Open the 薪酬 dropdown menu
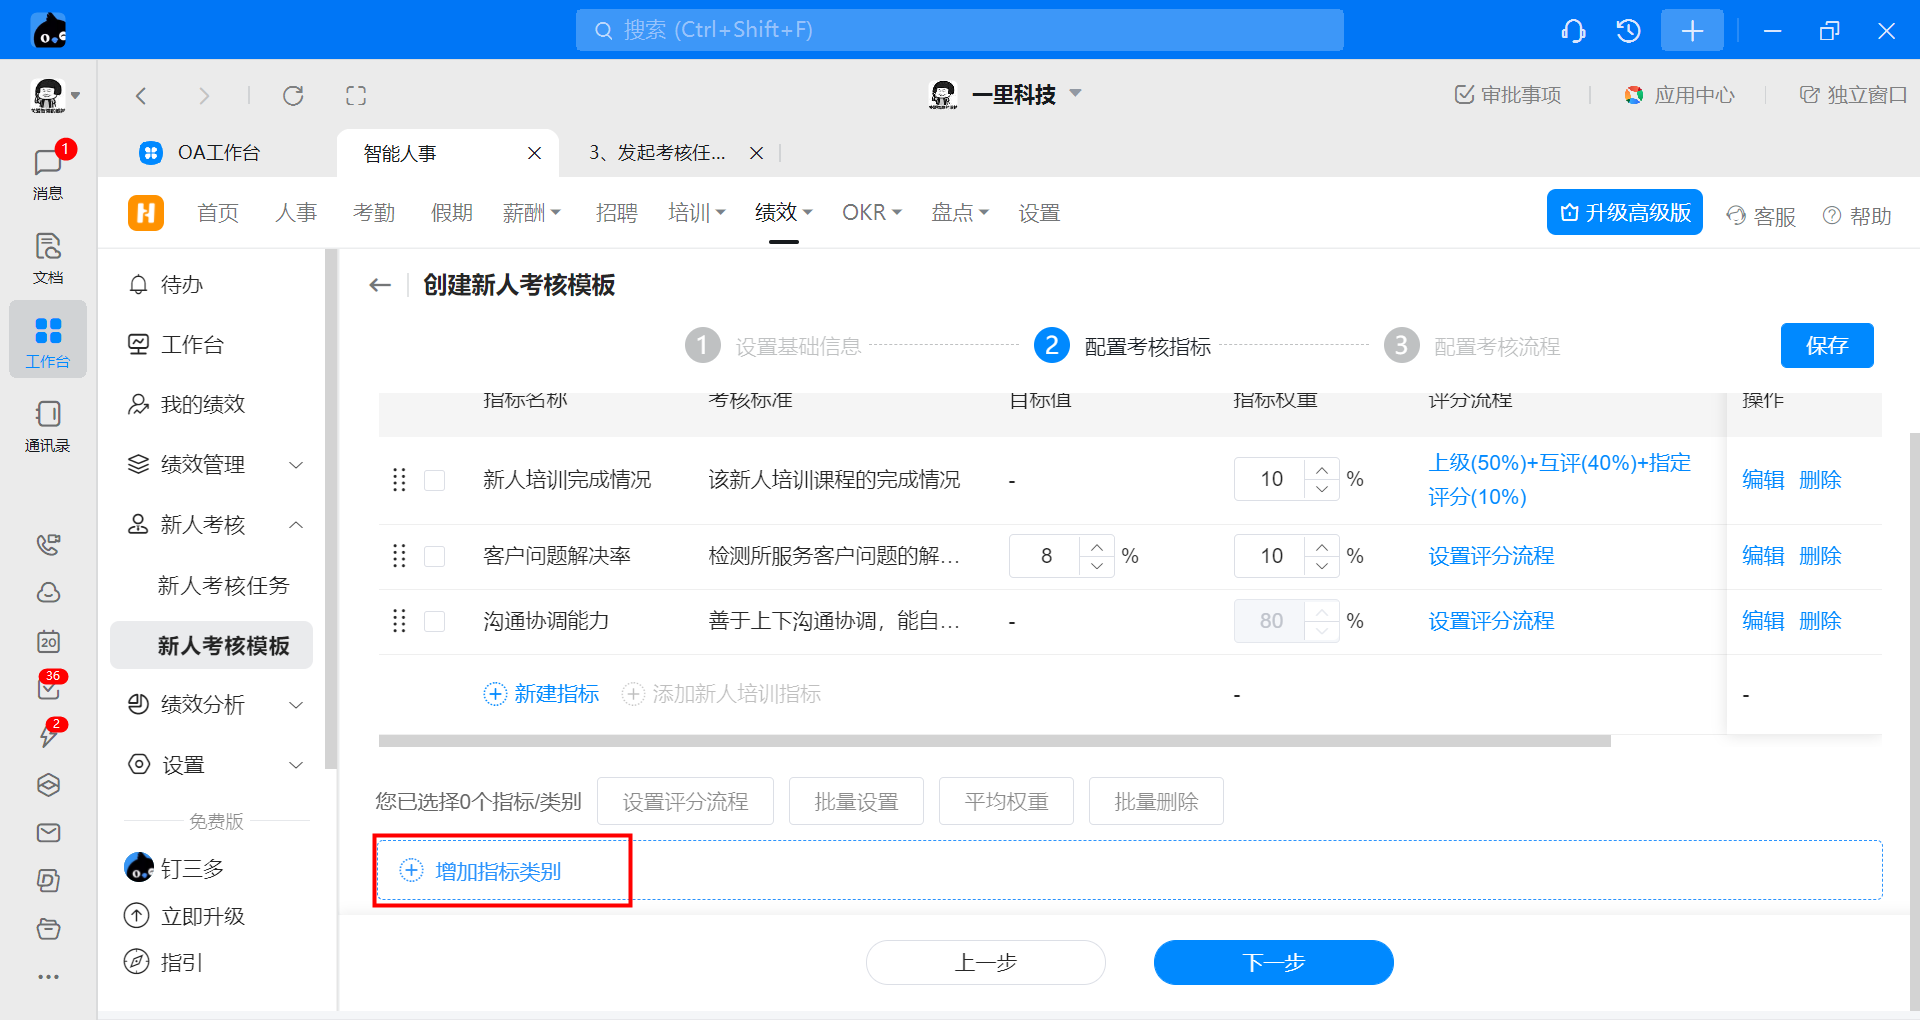 pos(531,213)
